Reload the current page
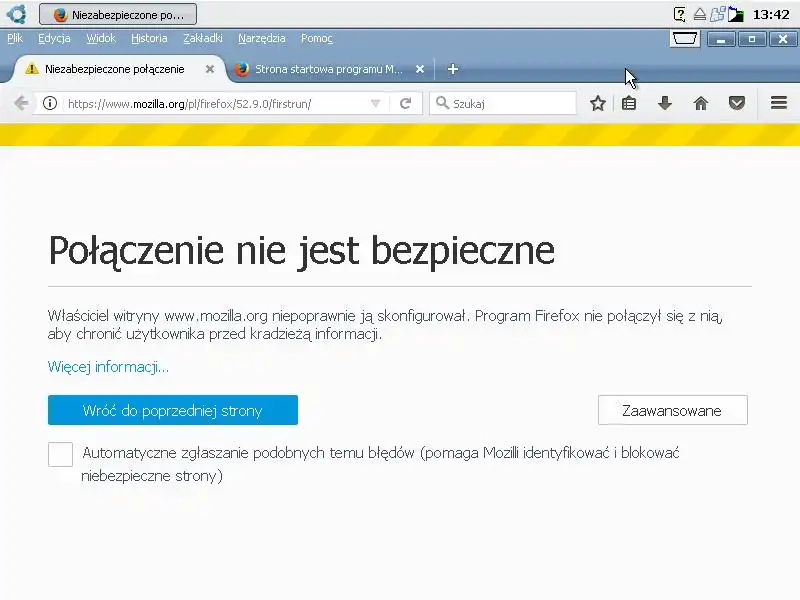The width and height of the screenshot is (800, 600). point(406,104)
